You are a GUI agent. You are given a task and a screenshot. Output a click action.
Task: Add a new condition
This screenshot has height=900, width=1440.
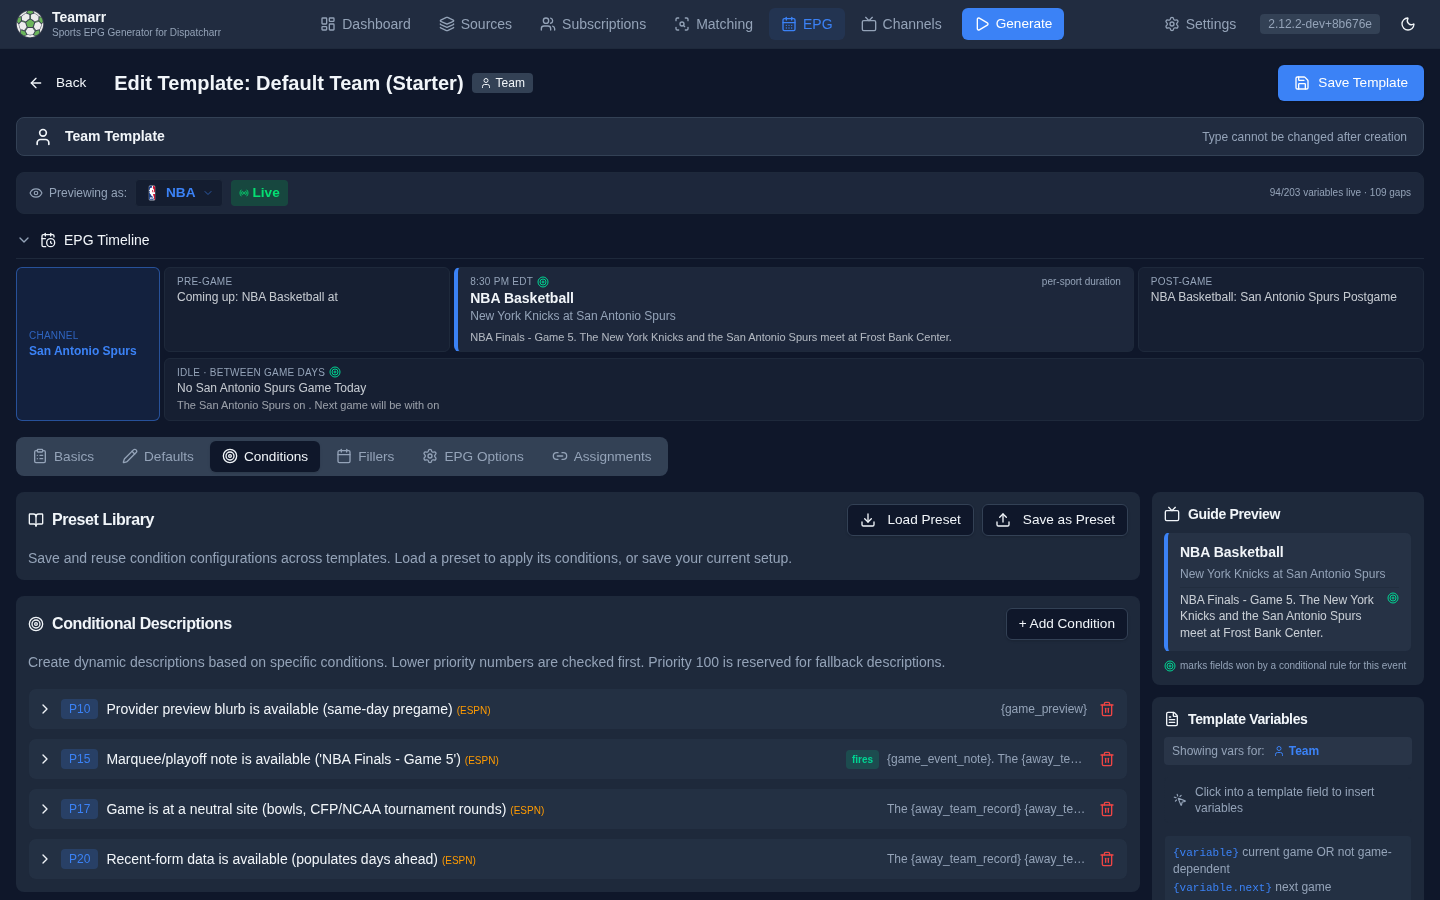coord(1067,624)
